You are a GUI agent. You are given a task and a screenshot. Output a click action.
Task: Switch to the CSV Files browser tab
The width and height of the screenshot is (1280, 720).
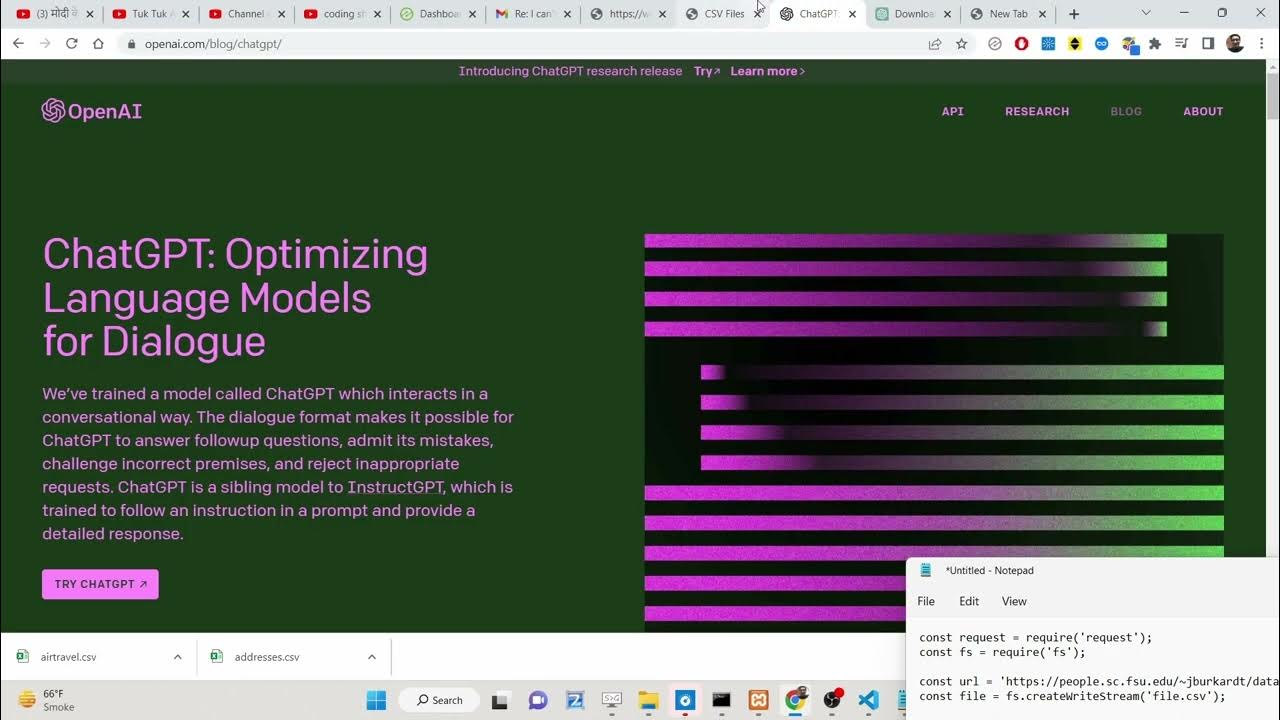point(724,14)
